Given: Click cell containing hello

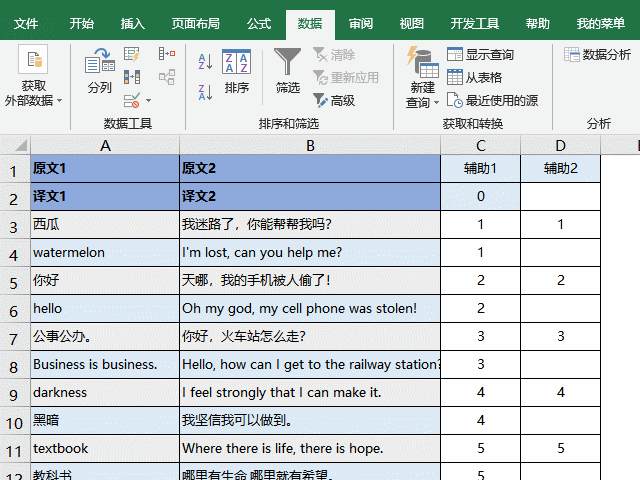Looking at the screenshot, I should point(105,309).
